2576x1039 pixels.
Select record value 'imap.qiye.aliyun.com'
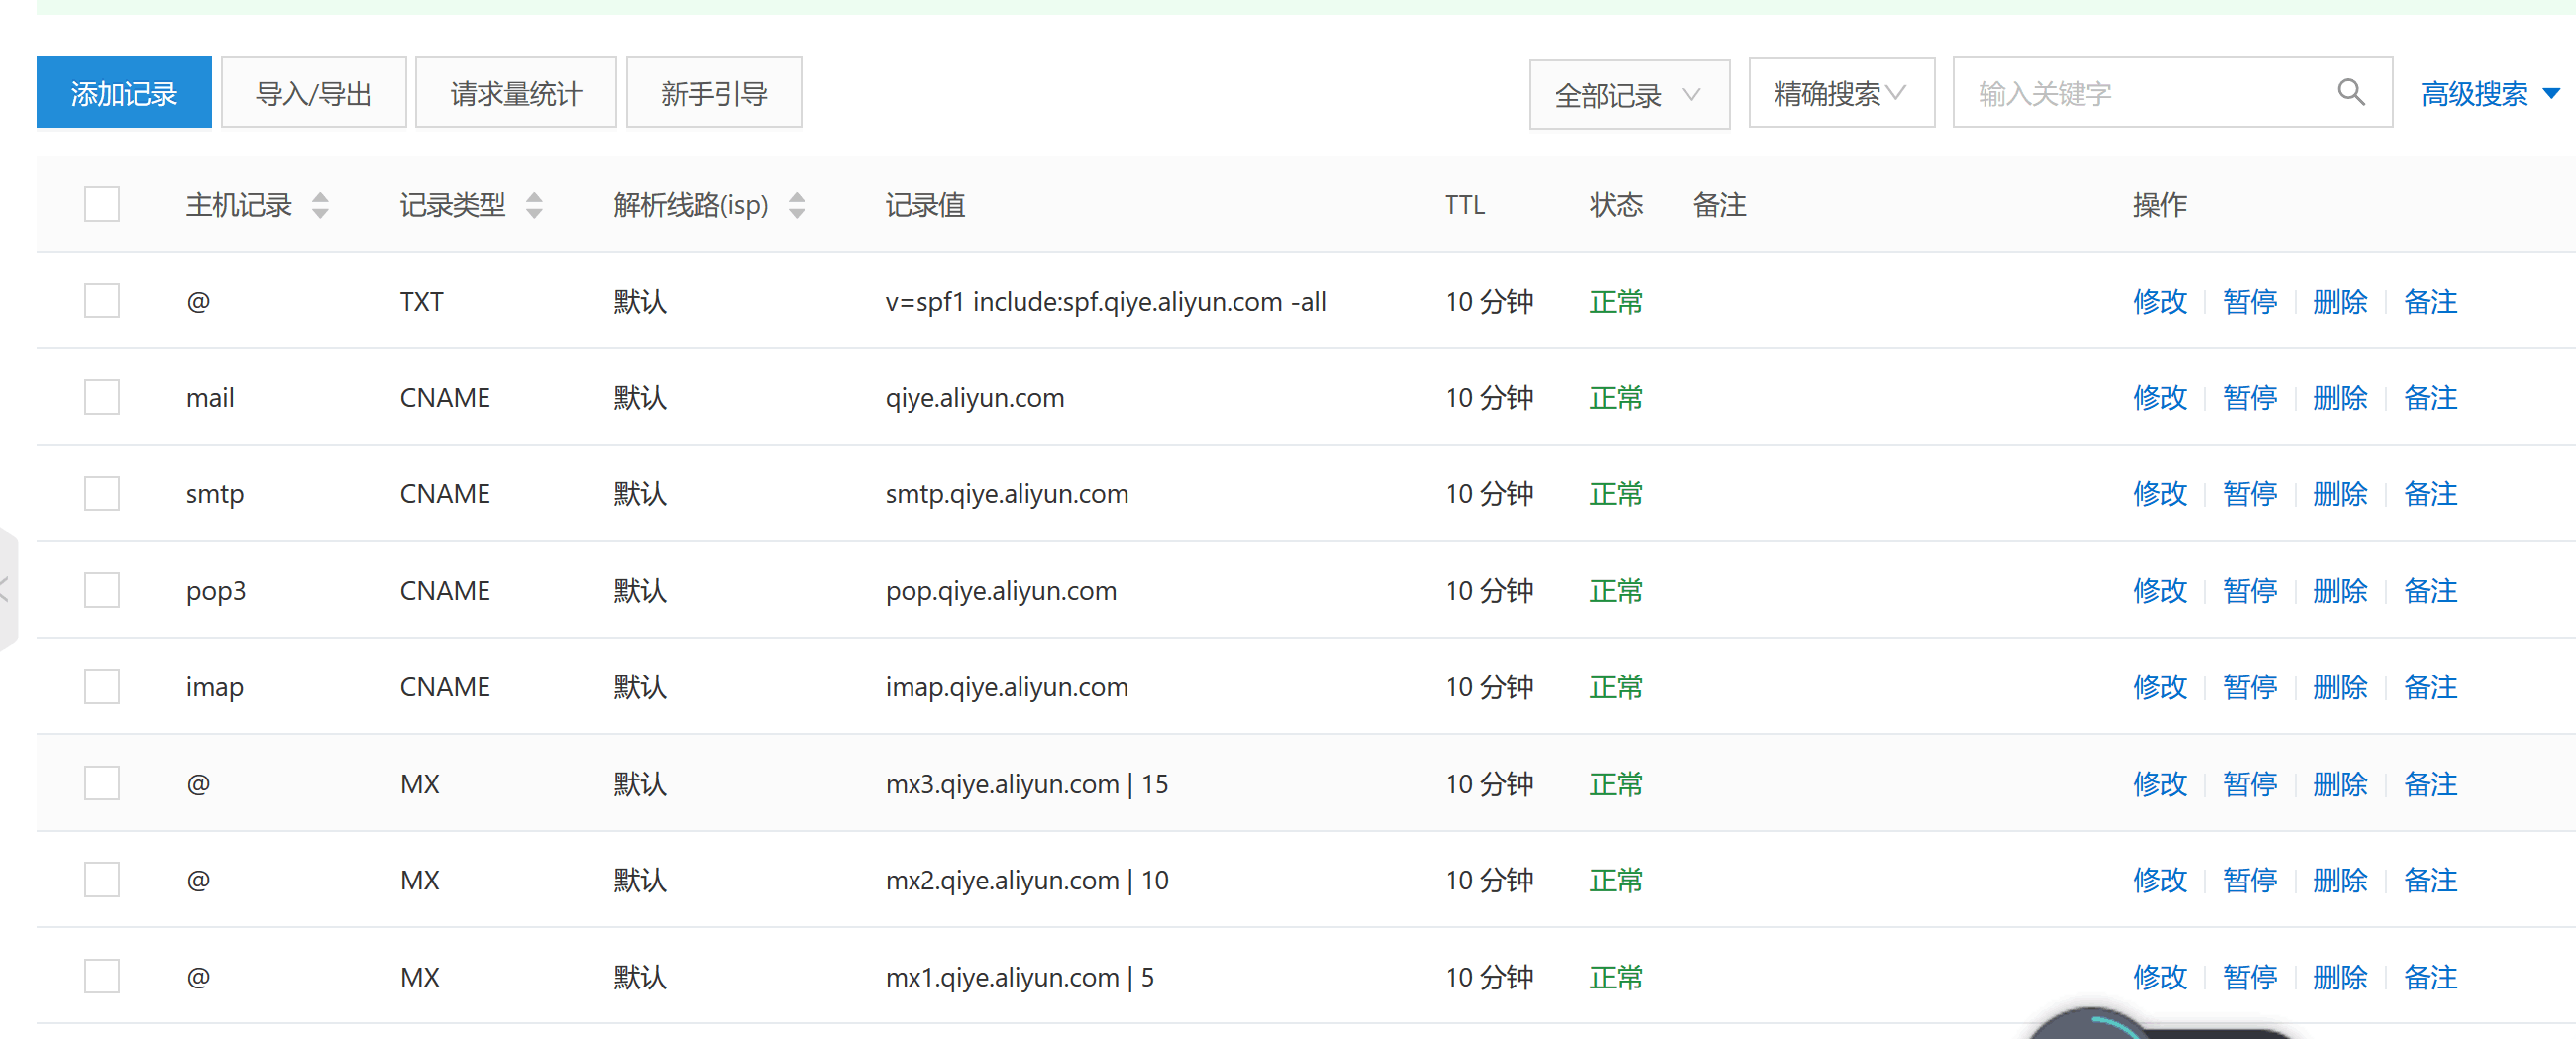(x=1007, y=687)
